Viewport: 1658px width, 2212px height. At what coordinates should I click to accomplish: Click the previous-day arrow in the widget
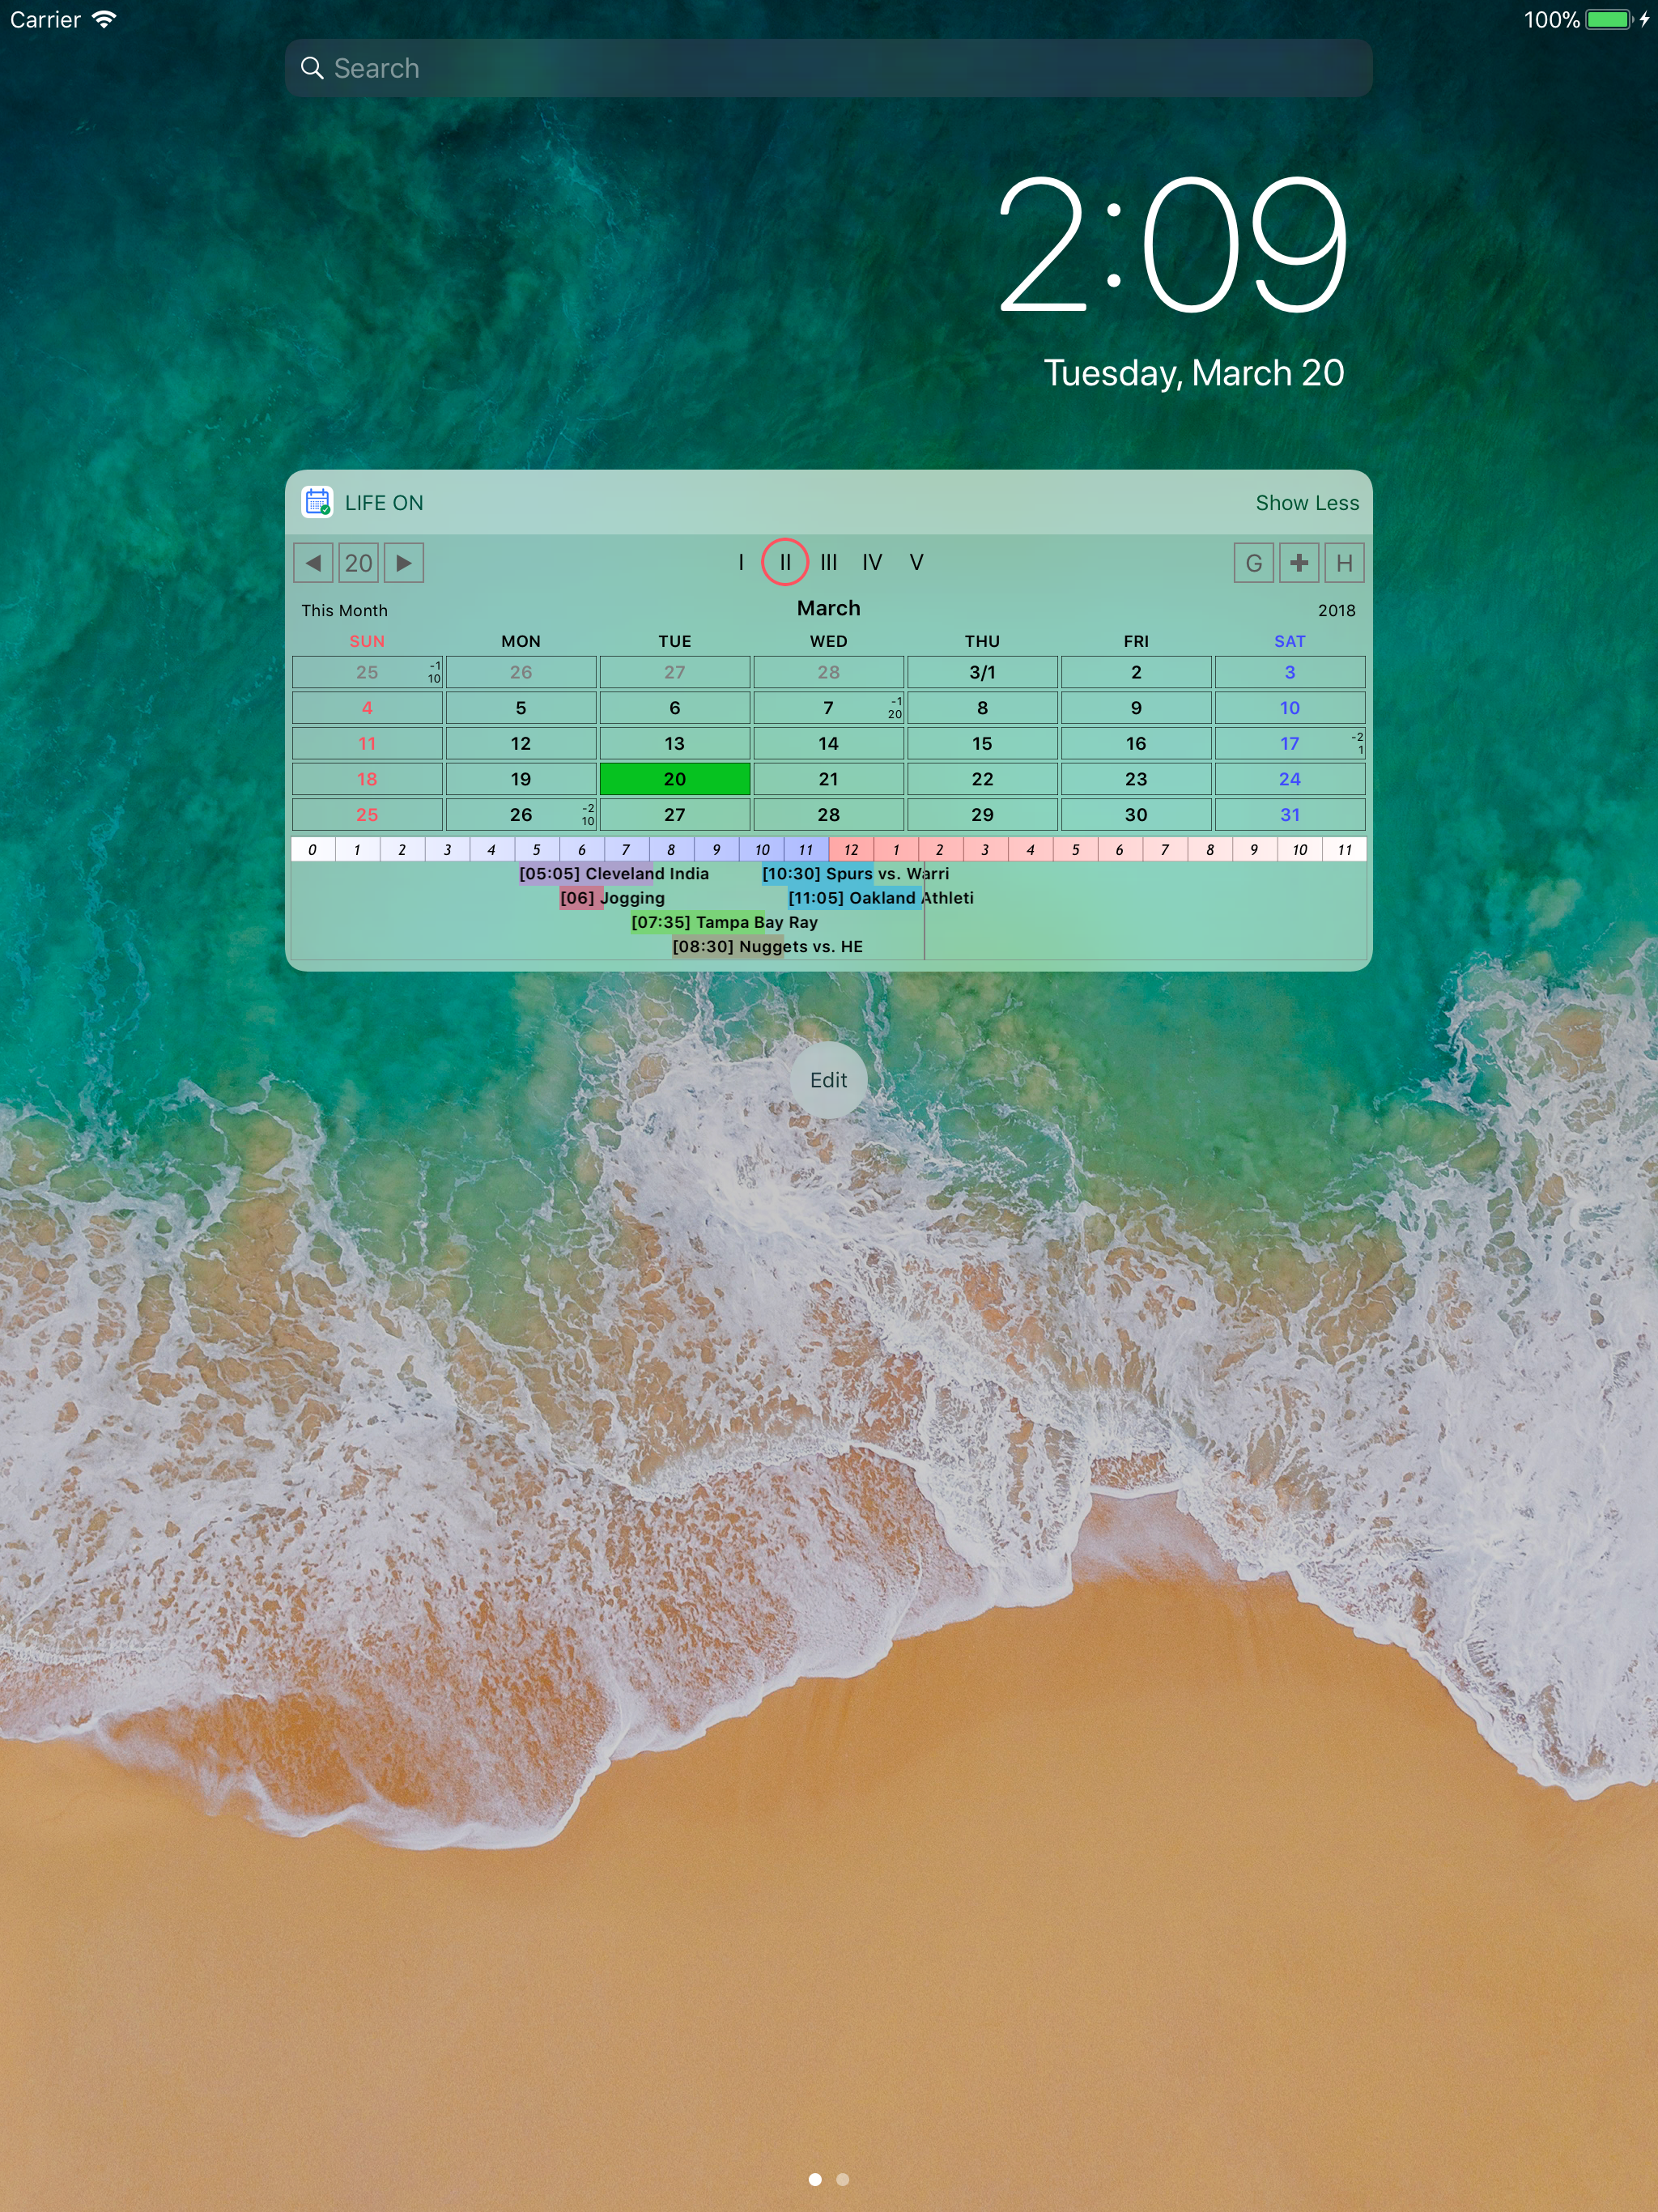(313, 563)
